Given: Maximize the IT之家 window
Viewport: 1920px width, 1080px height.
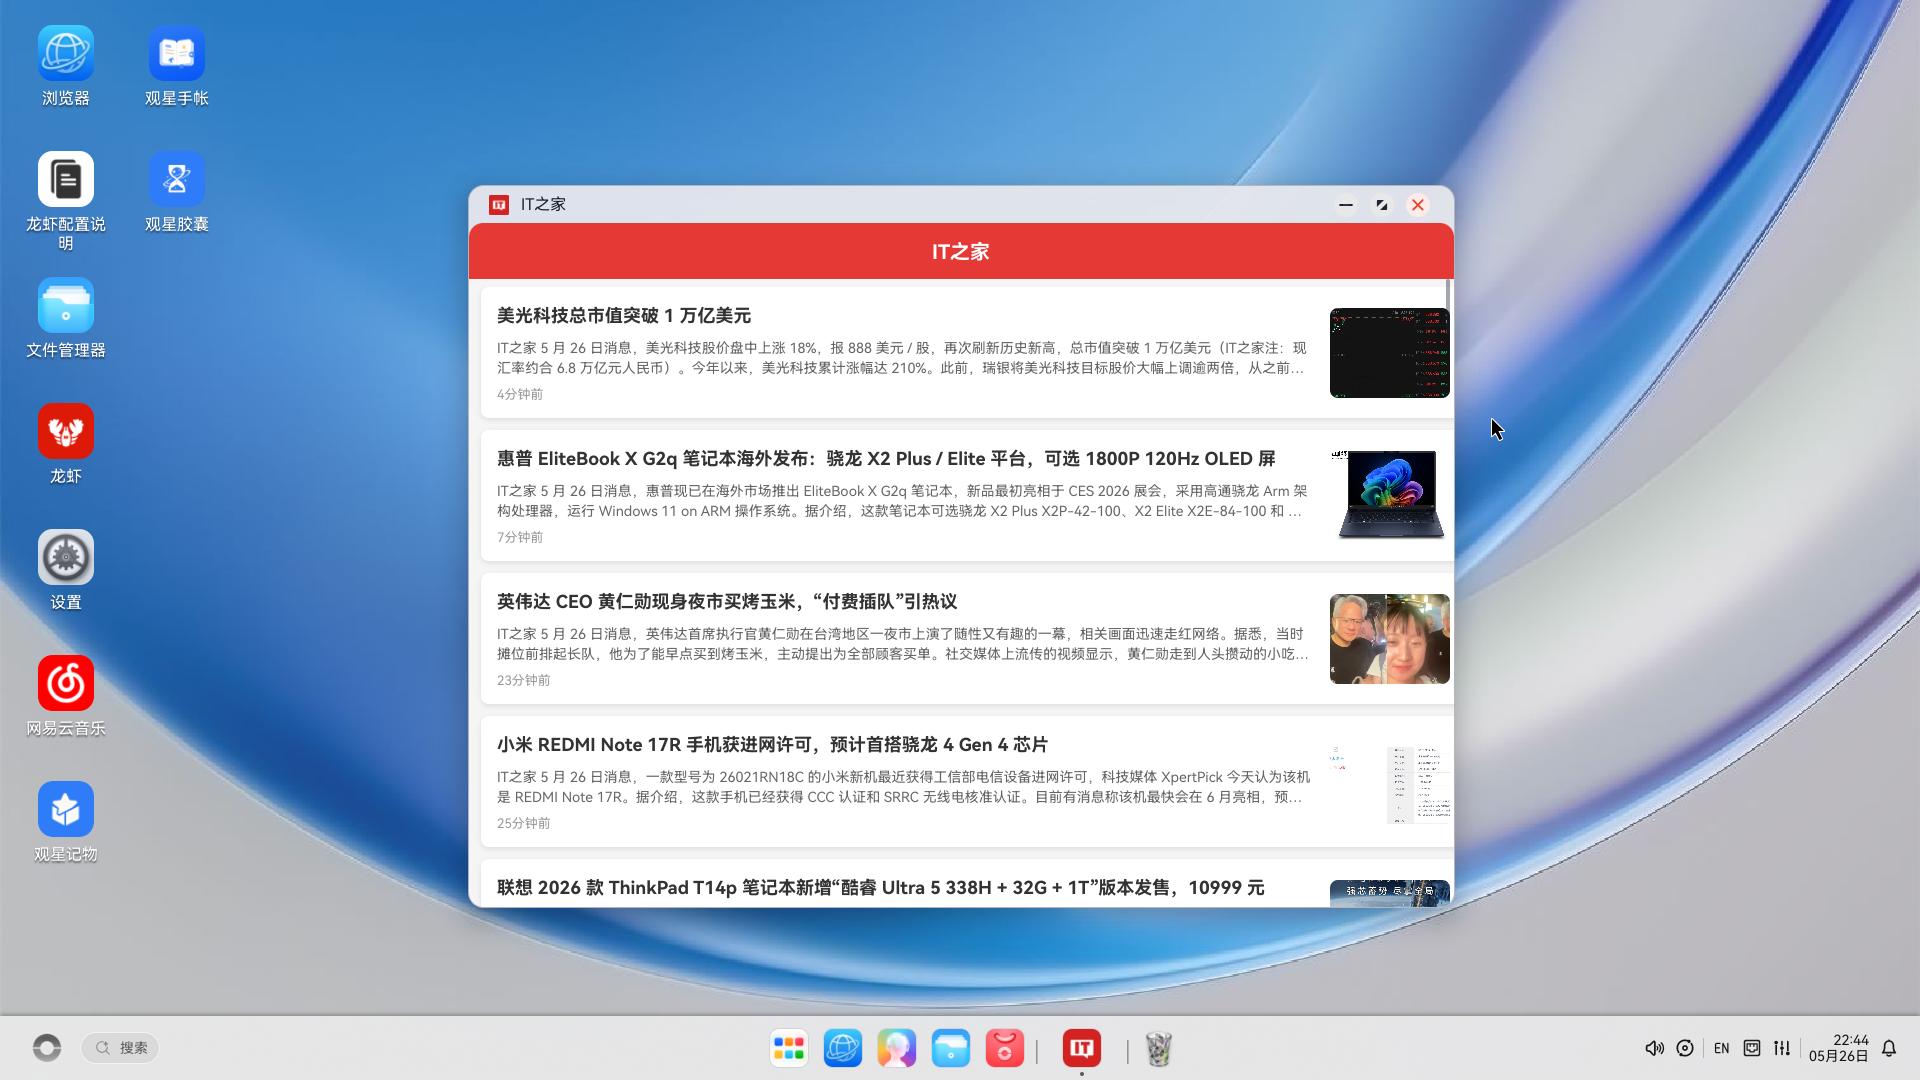Looking at the screenshot, I should coord(1382,205).
